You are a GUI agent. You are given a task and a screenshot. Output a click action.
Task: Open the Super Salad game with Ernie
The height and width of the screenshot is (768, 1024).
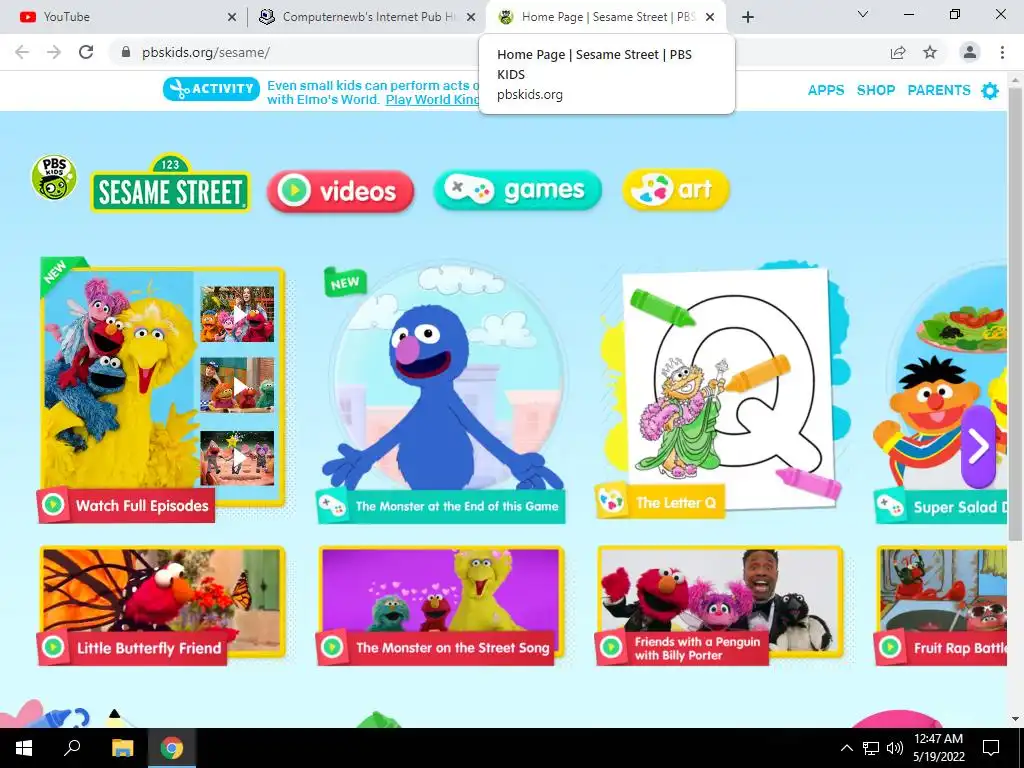pyautogui.click(x=940, y=392)
